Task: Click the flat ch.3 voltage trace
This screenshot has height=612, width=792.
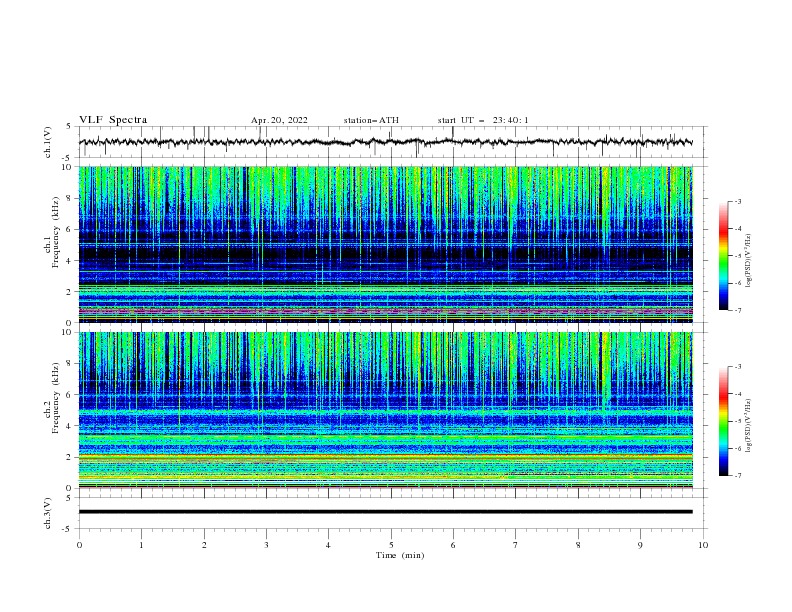Action: point(385,512)
